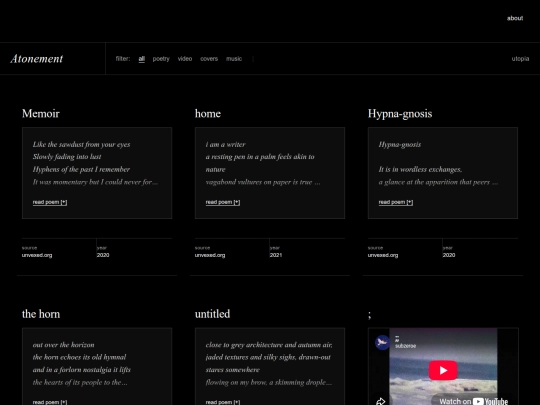Image resolution: width=540 pixels, height=405 pixels.
Task: Click line 'the horn echoes its old hymnal'
Action: pyautogui.click(x=80, y=357)
